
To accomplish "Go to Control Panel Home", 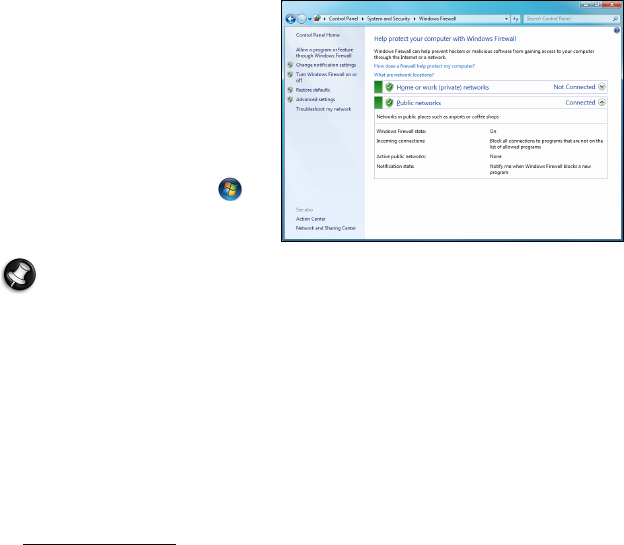I will click(318, 35).
